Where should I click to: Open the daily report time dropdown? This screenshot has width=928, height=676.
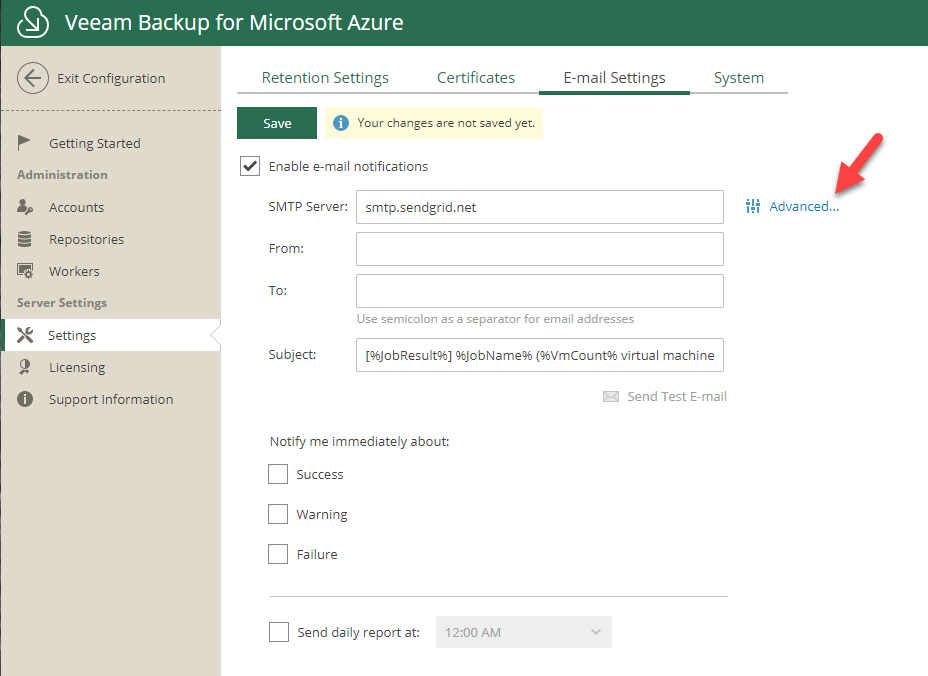524,632
